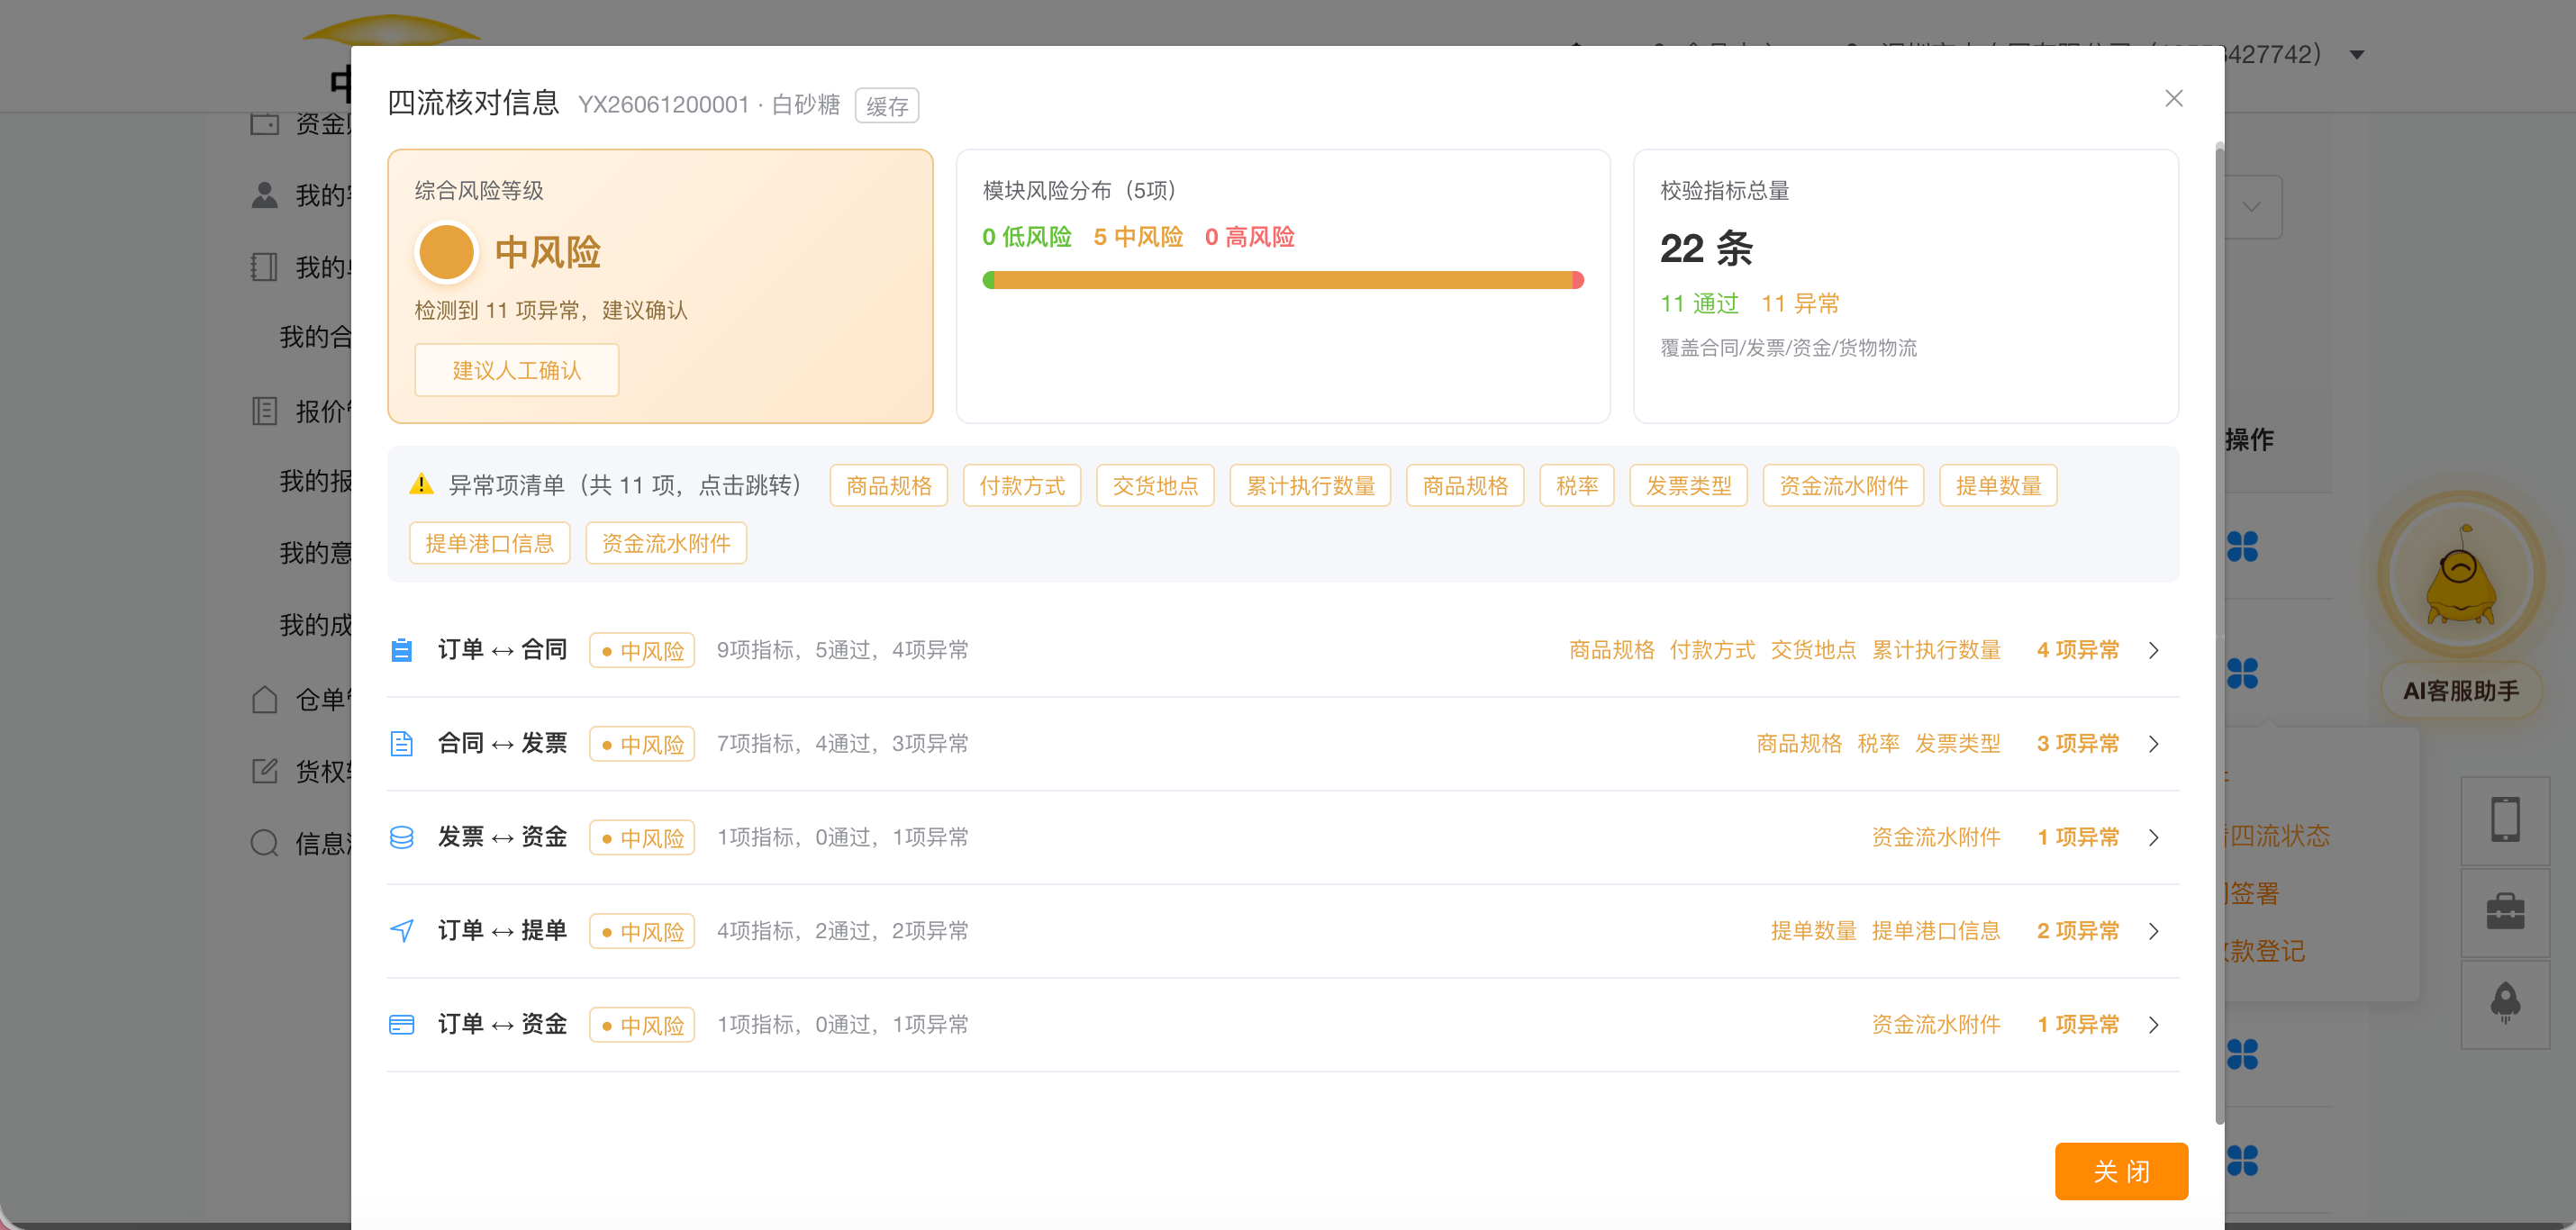Click the module risk distribution progress bar

[x=1283, y=280]
